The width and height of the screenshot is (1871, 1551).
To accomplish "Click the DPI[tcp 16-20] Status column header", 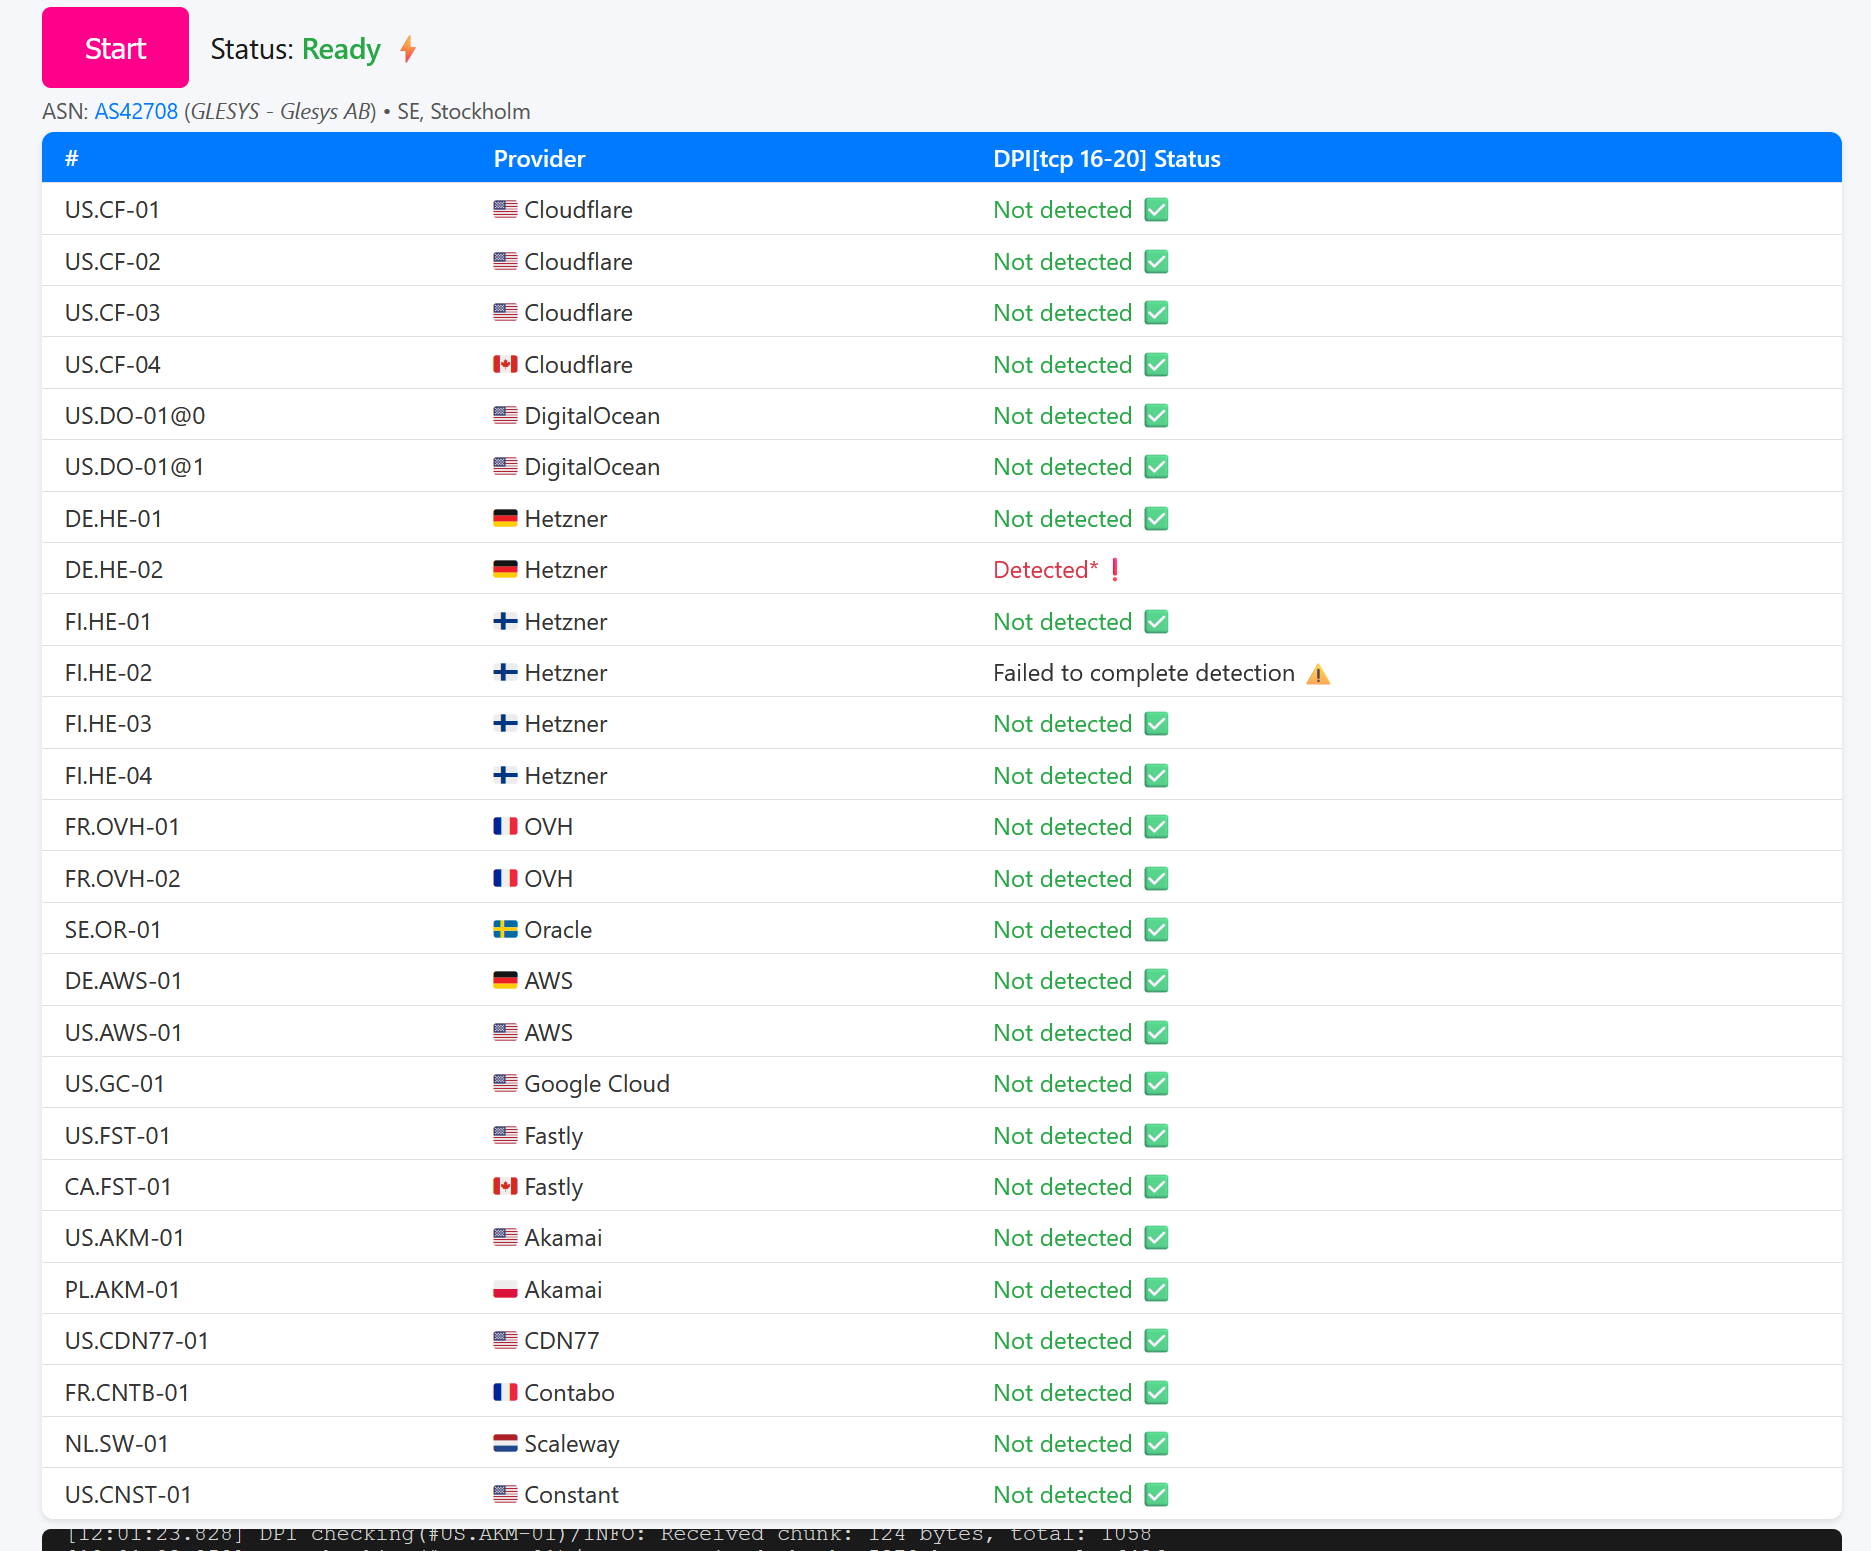I will point(1107,158).
